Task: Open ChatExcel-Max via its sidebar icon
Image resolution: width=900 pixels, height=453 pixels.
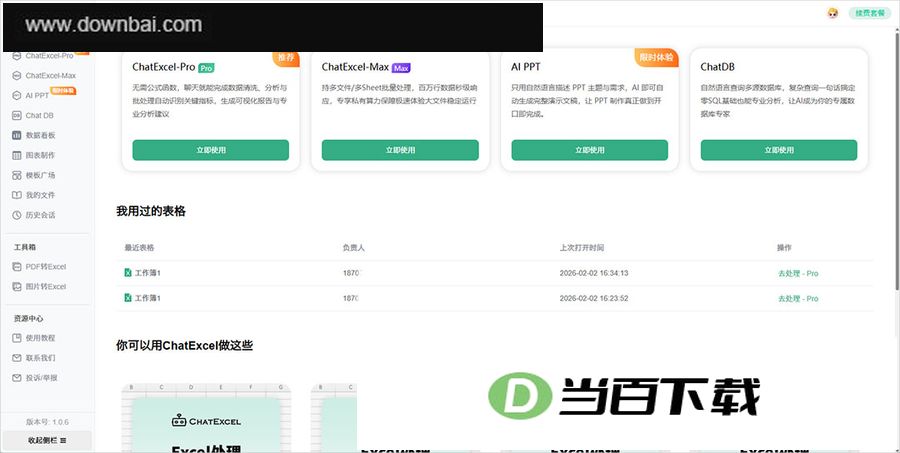Action: point(16,76)
